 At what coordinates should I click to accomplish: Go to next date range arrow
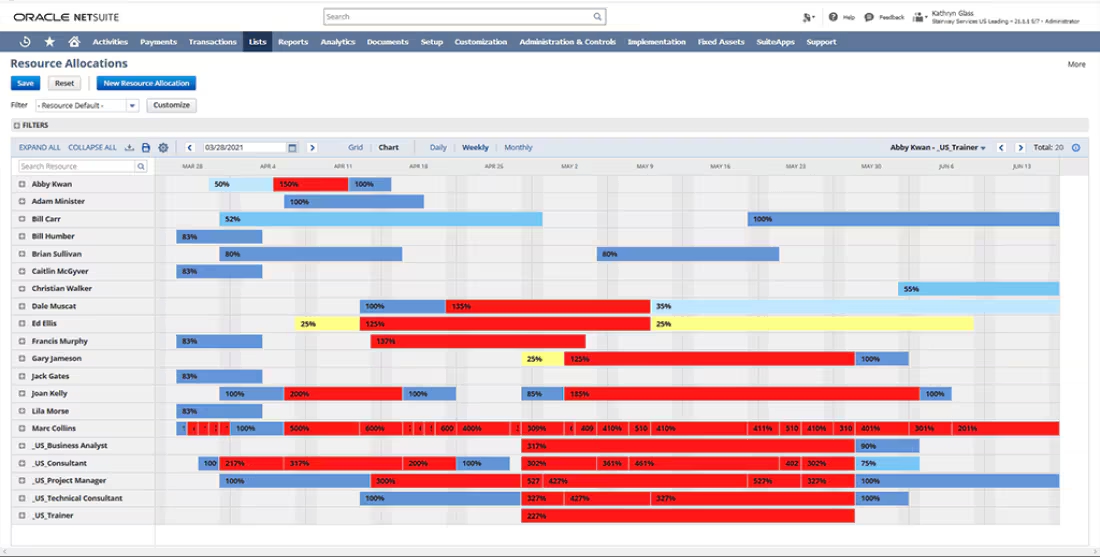(312, 147)
